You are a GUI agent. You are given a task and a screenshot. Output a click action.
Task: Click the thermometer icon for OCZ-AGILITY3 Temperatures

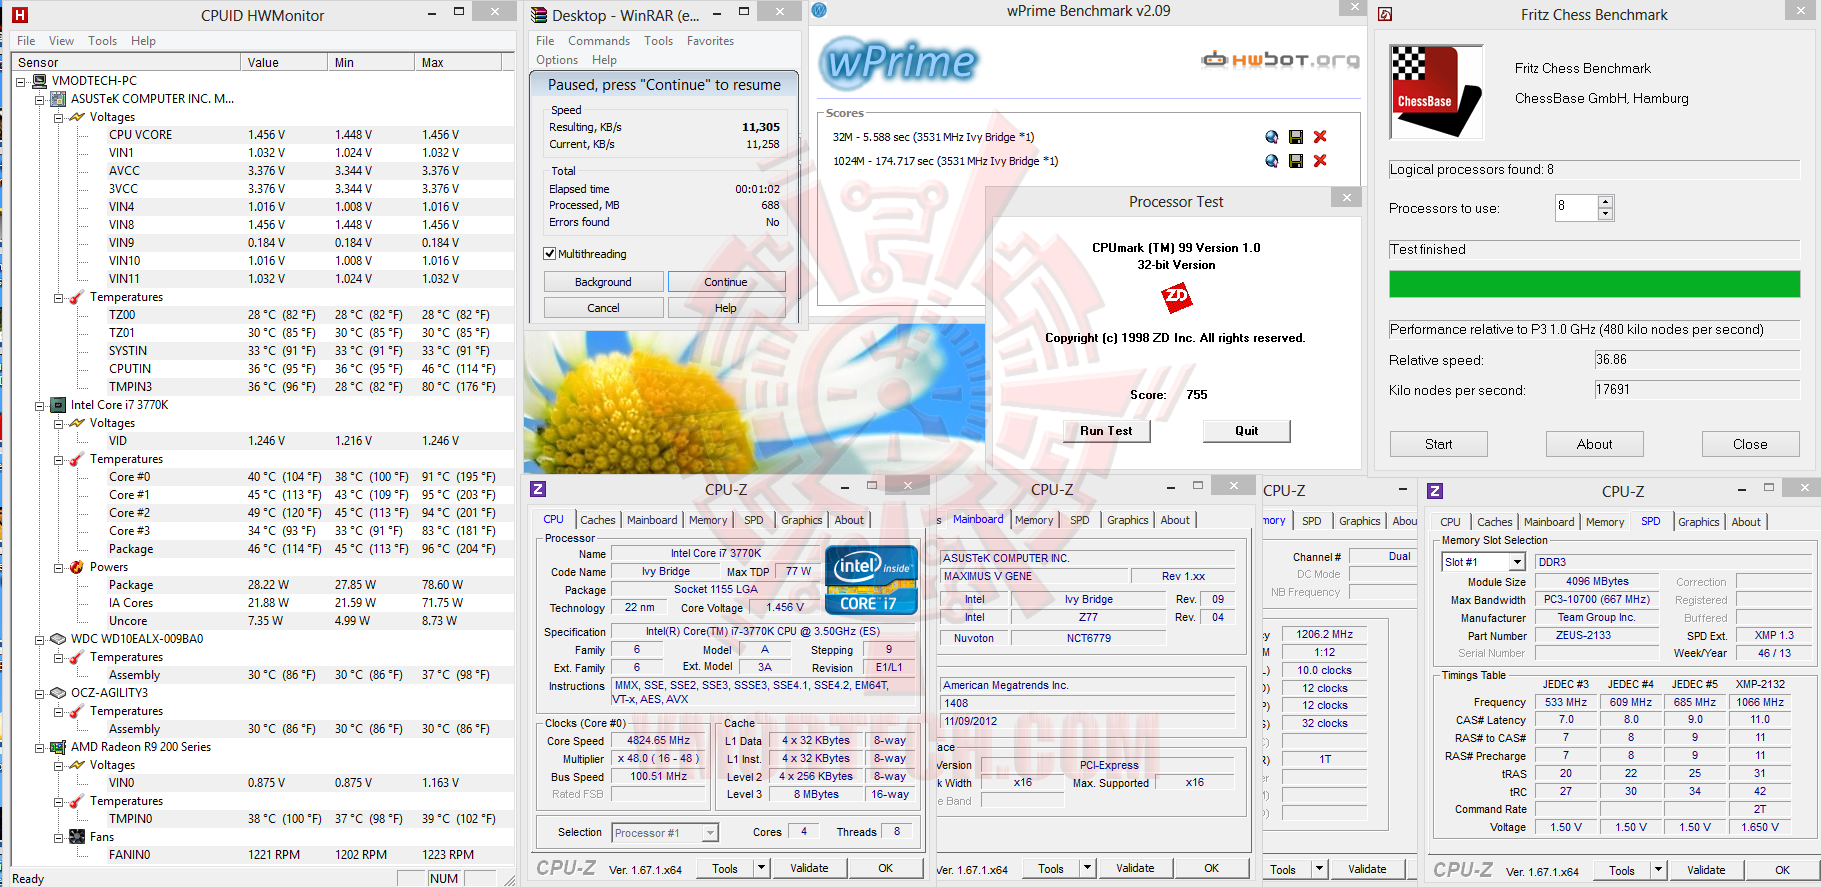tap(77, 711)
